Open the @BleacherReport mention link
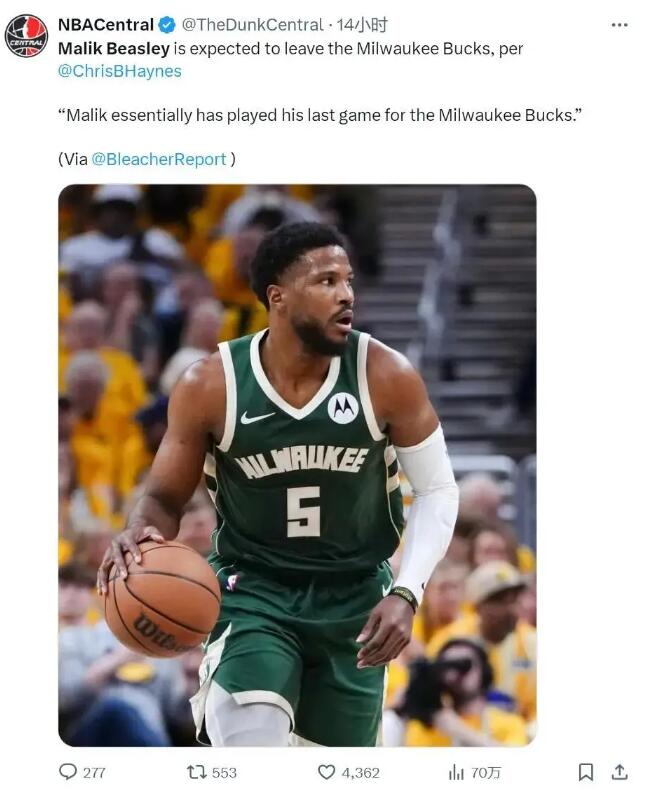This screenshot has height=790, width=649. [159, 159]
